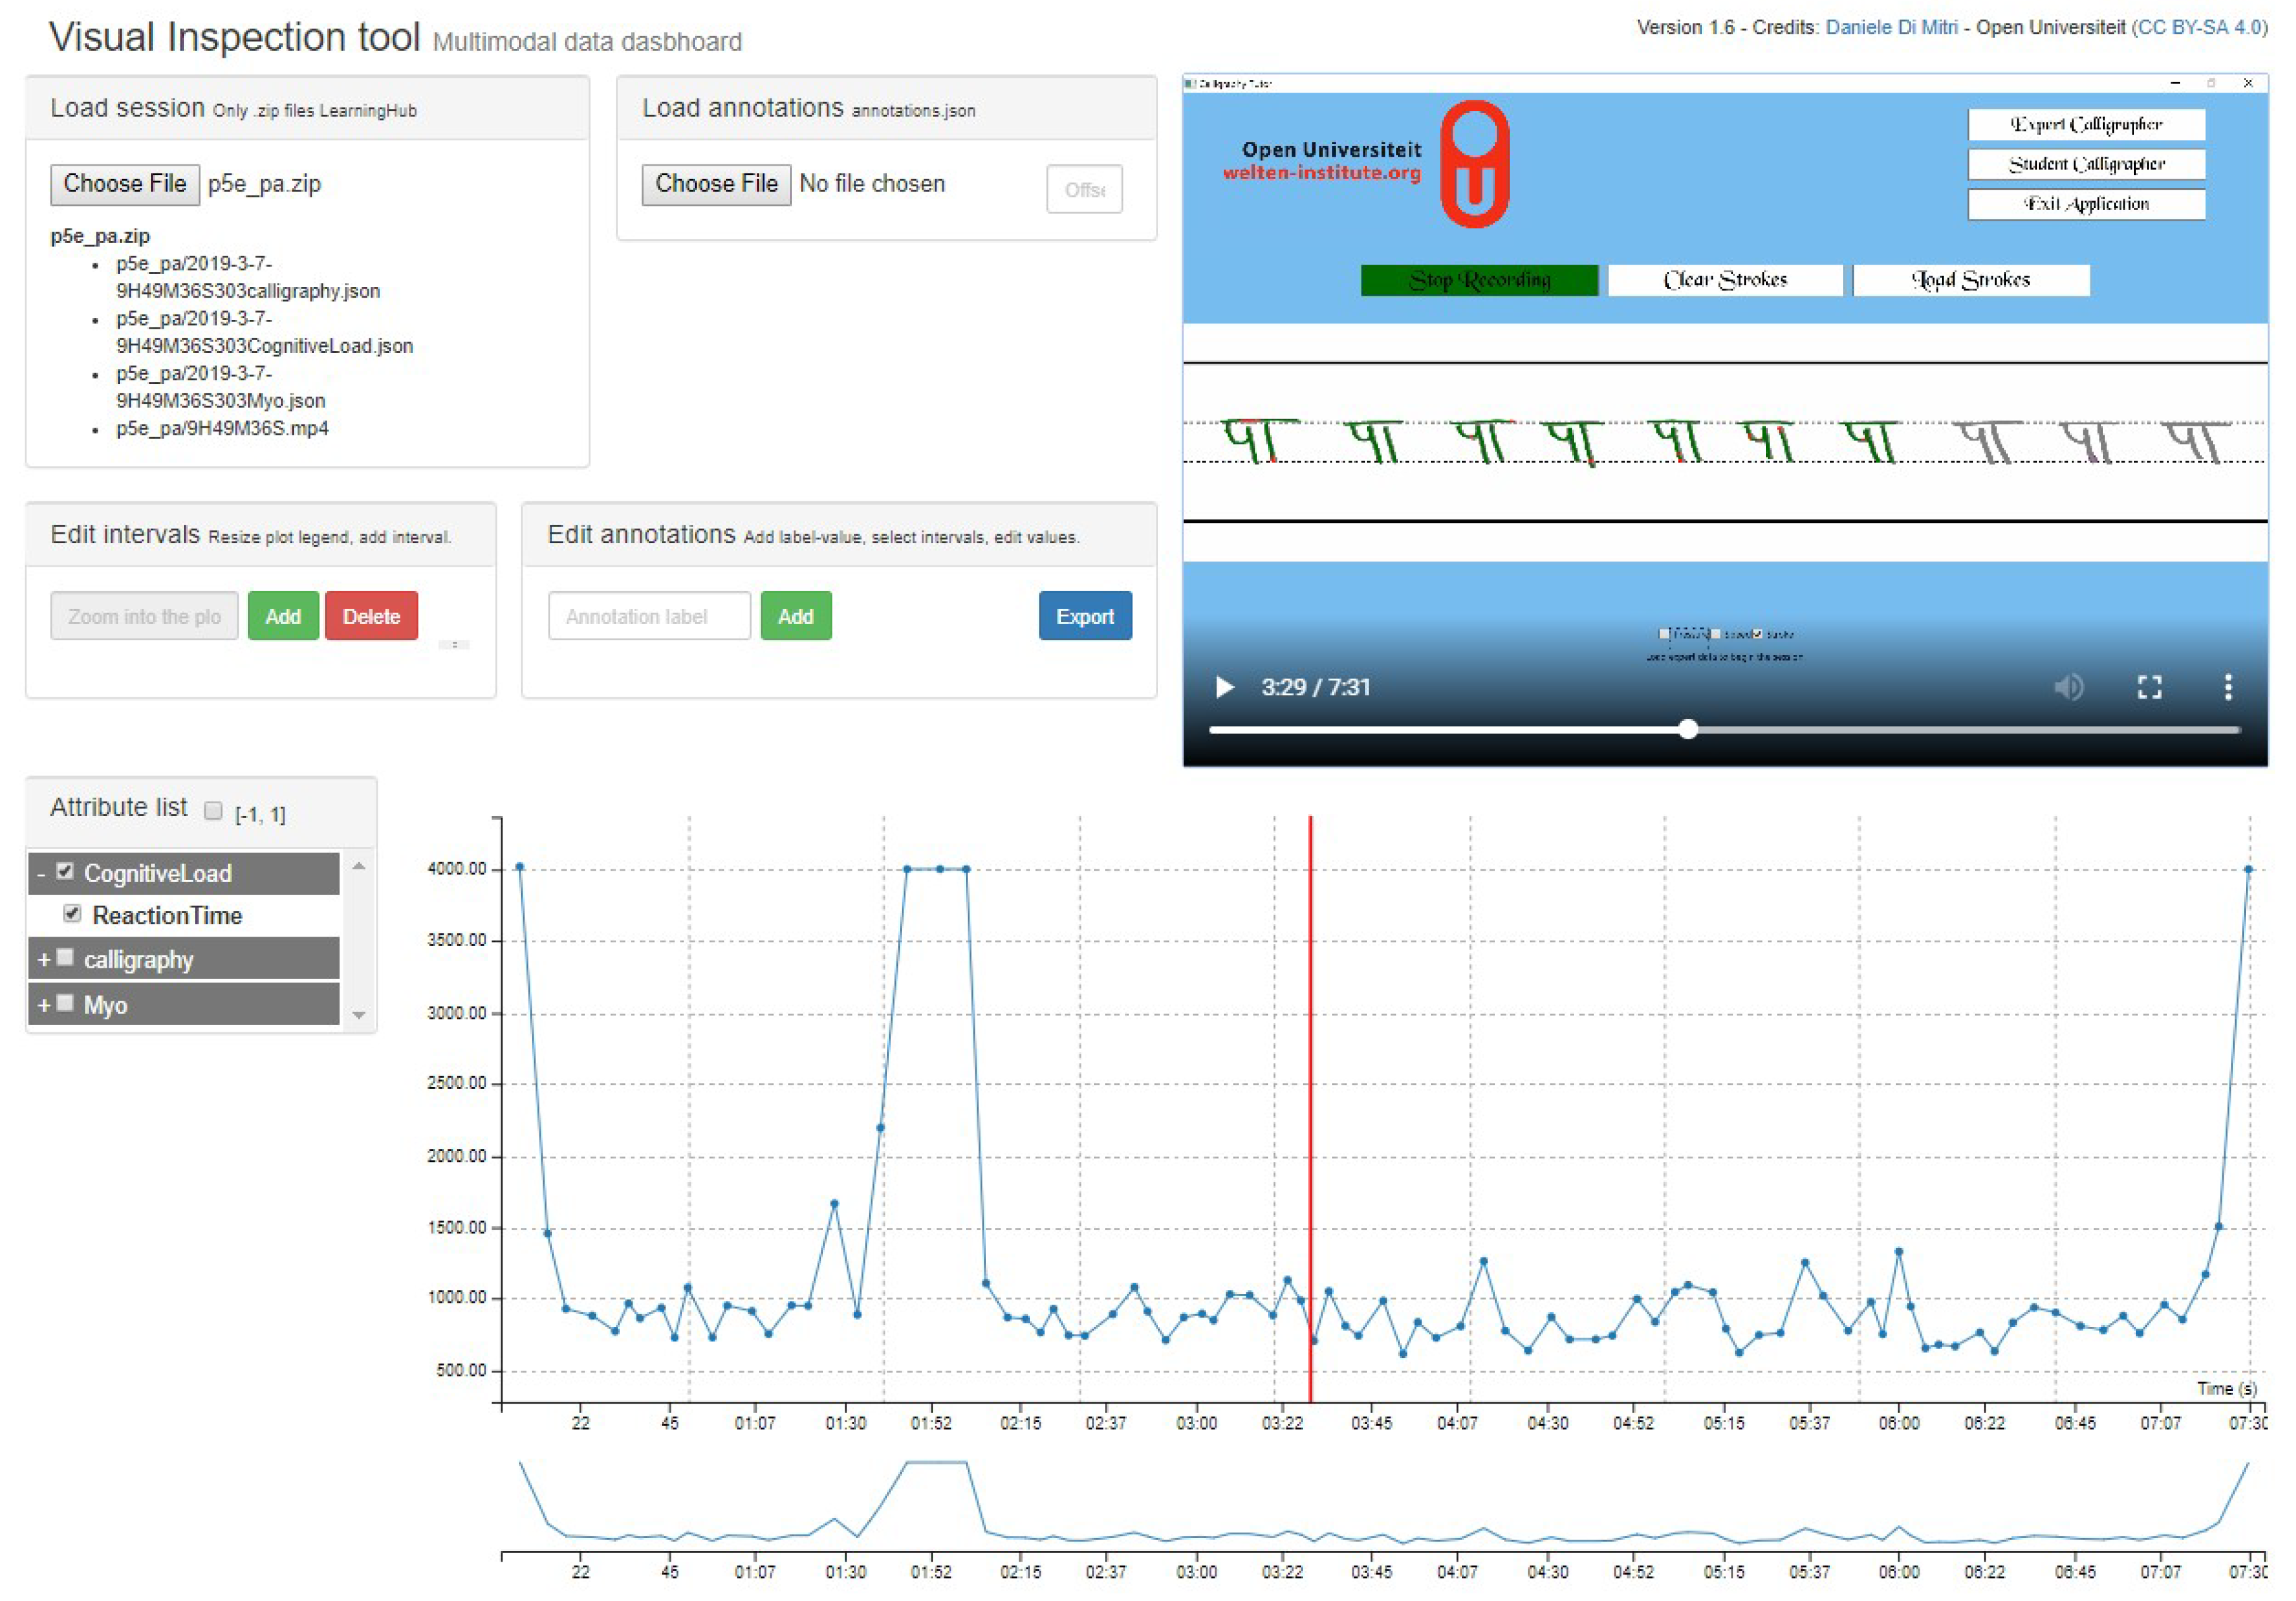
Task: Add a new interval
Action: (283, 616)
